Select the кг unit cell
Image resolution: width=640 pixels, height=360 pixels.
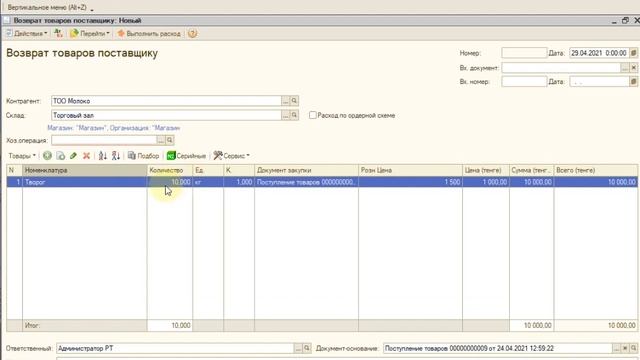pyautogui.click(x=208, y=182)
